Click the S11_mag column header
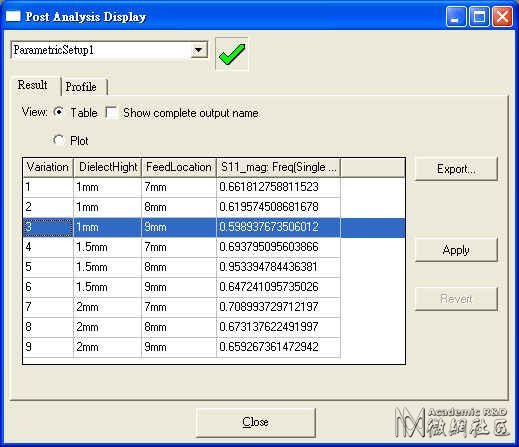 (279, 167)
